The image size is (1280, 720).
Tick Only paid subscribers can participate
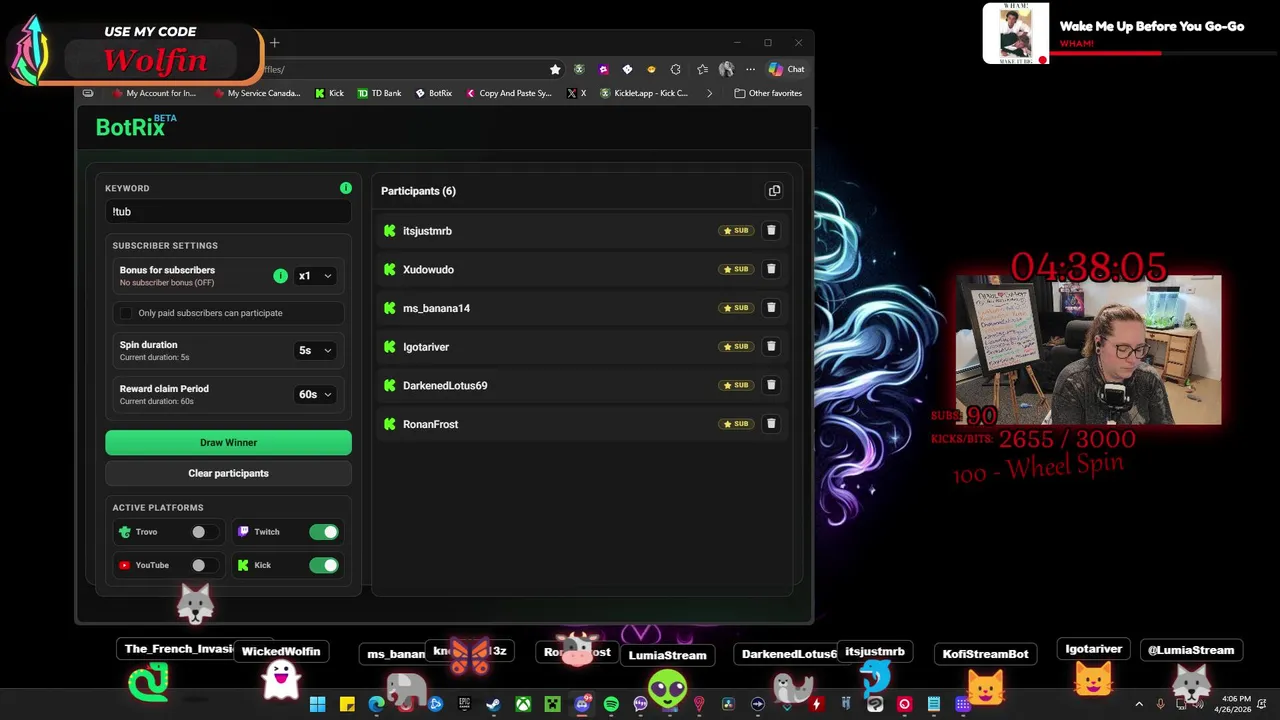coord(126,313)
